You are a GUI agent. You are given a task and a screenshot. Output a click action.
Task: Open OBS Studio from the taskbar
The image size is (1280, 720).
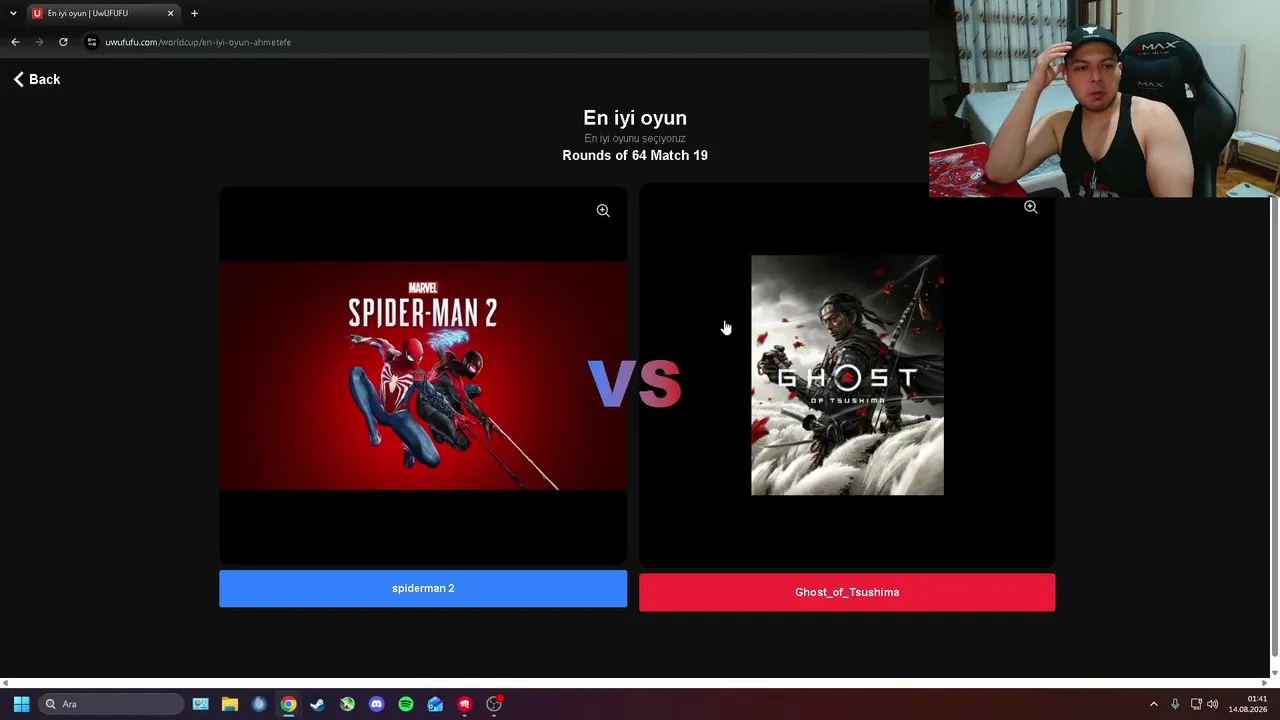point(494,704)
